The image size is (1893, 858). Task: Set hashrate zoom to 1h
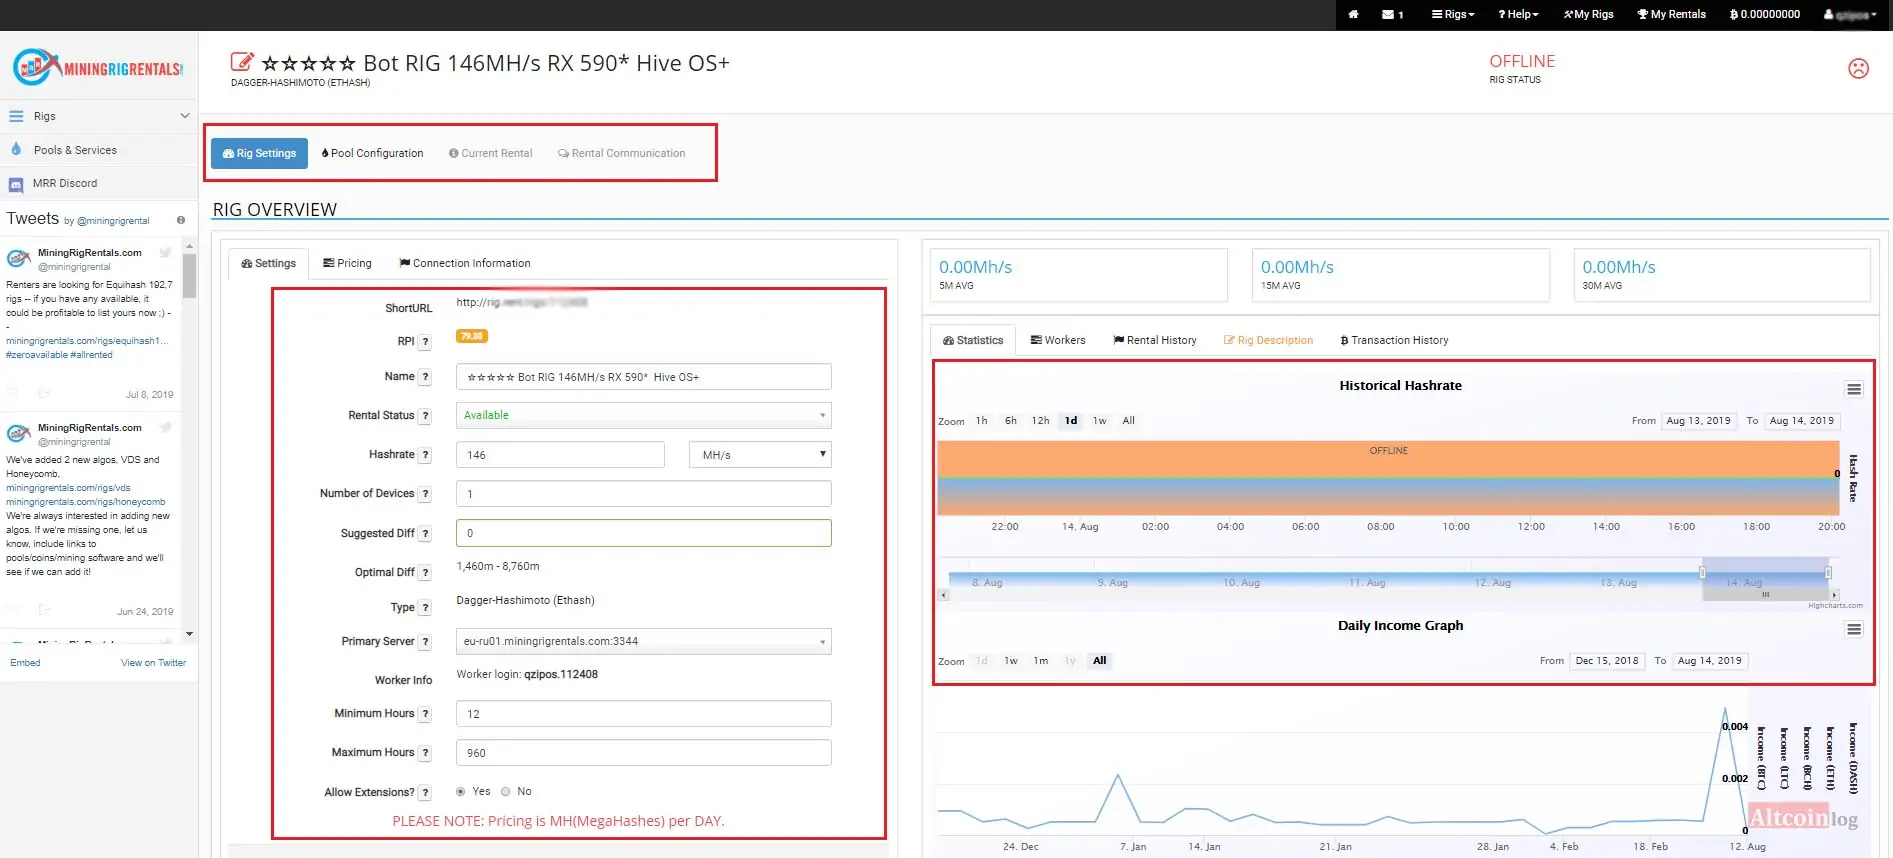pyautogui.click(x=981, y=421)
